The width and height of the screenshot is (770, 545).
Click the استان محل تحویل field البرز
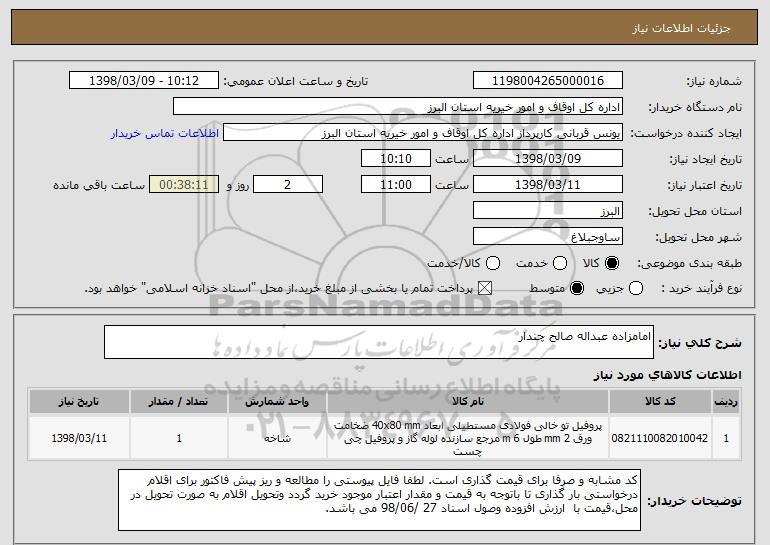(x=548, y=211)
